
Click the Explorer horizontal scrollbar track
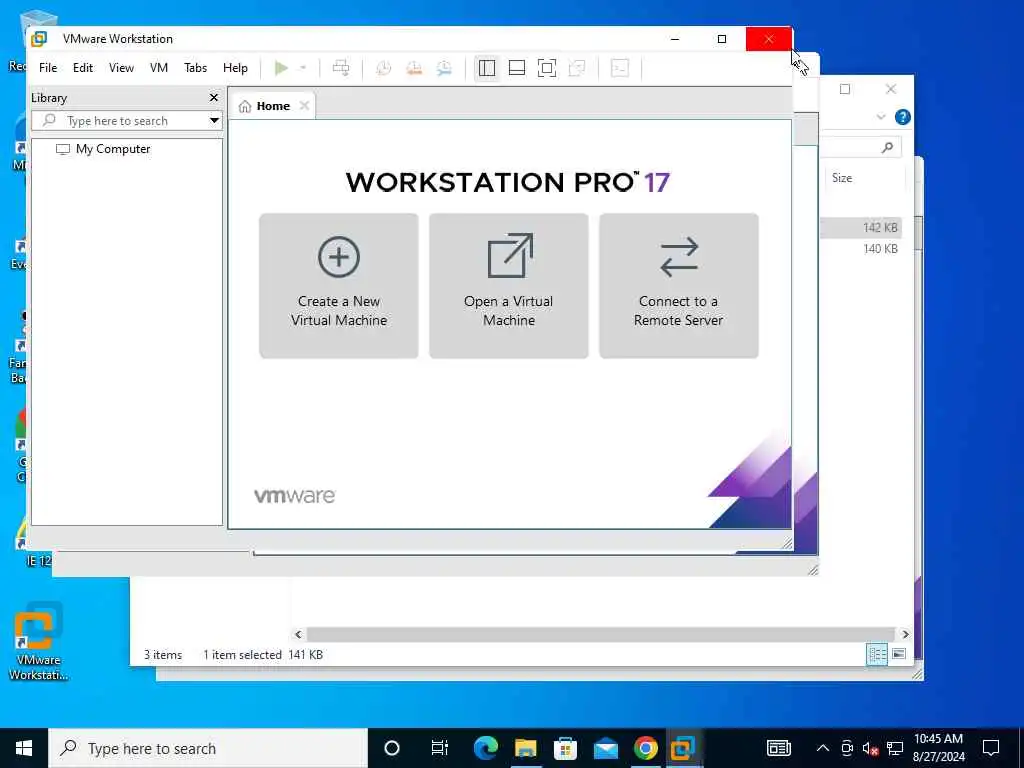(600, 634)
